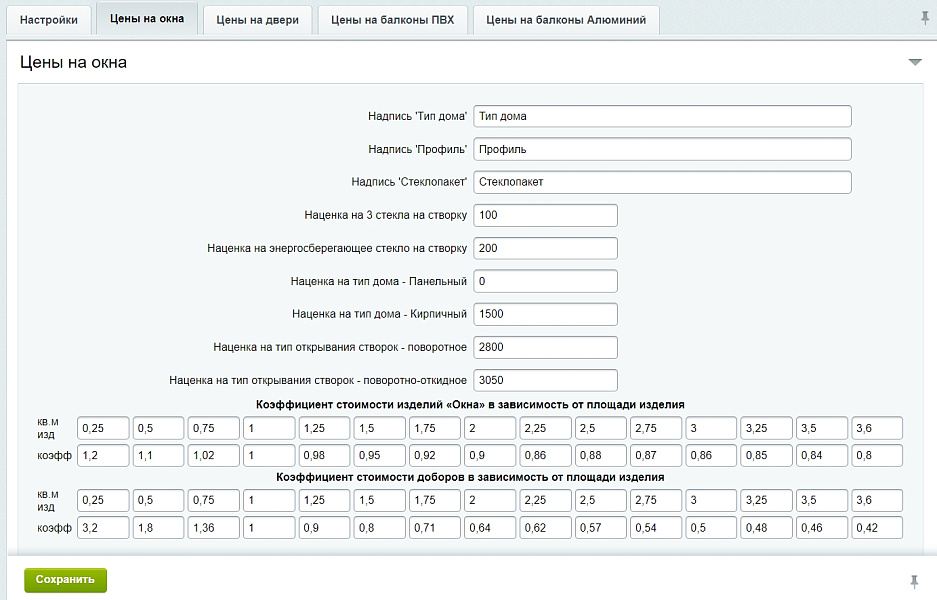The image size is (937, 600).
Task: Switch to the Цены на двери tab
Action: click(258, 20)
